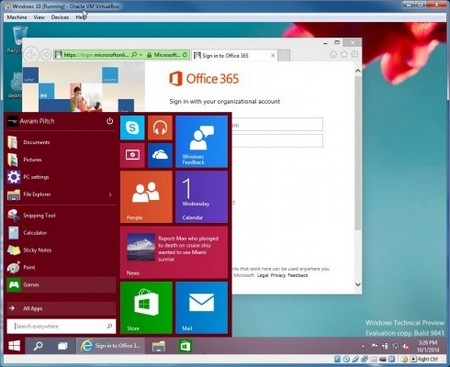Click the taskbar search magnifier icon
The width and height of the screenshot is (450, 367).
(38, 346)
